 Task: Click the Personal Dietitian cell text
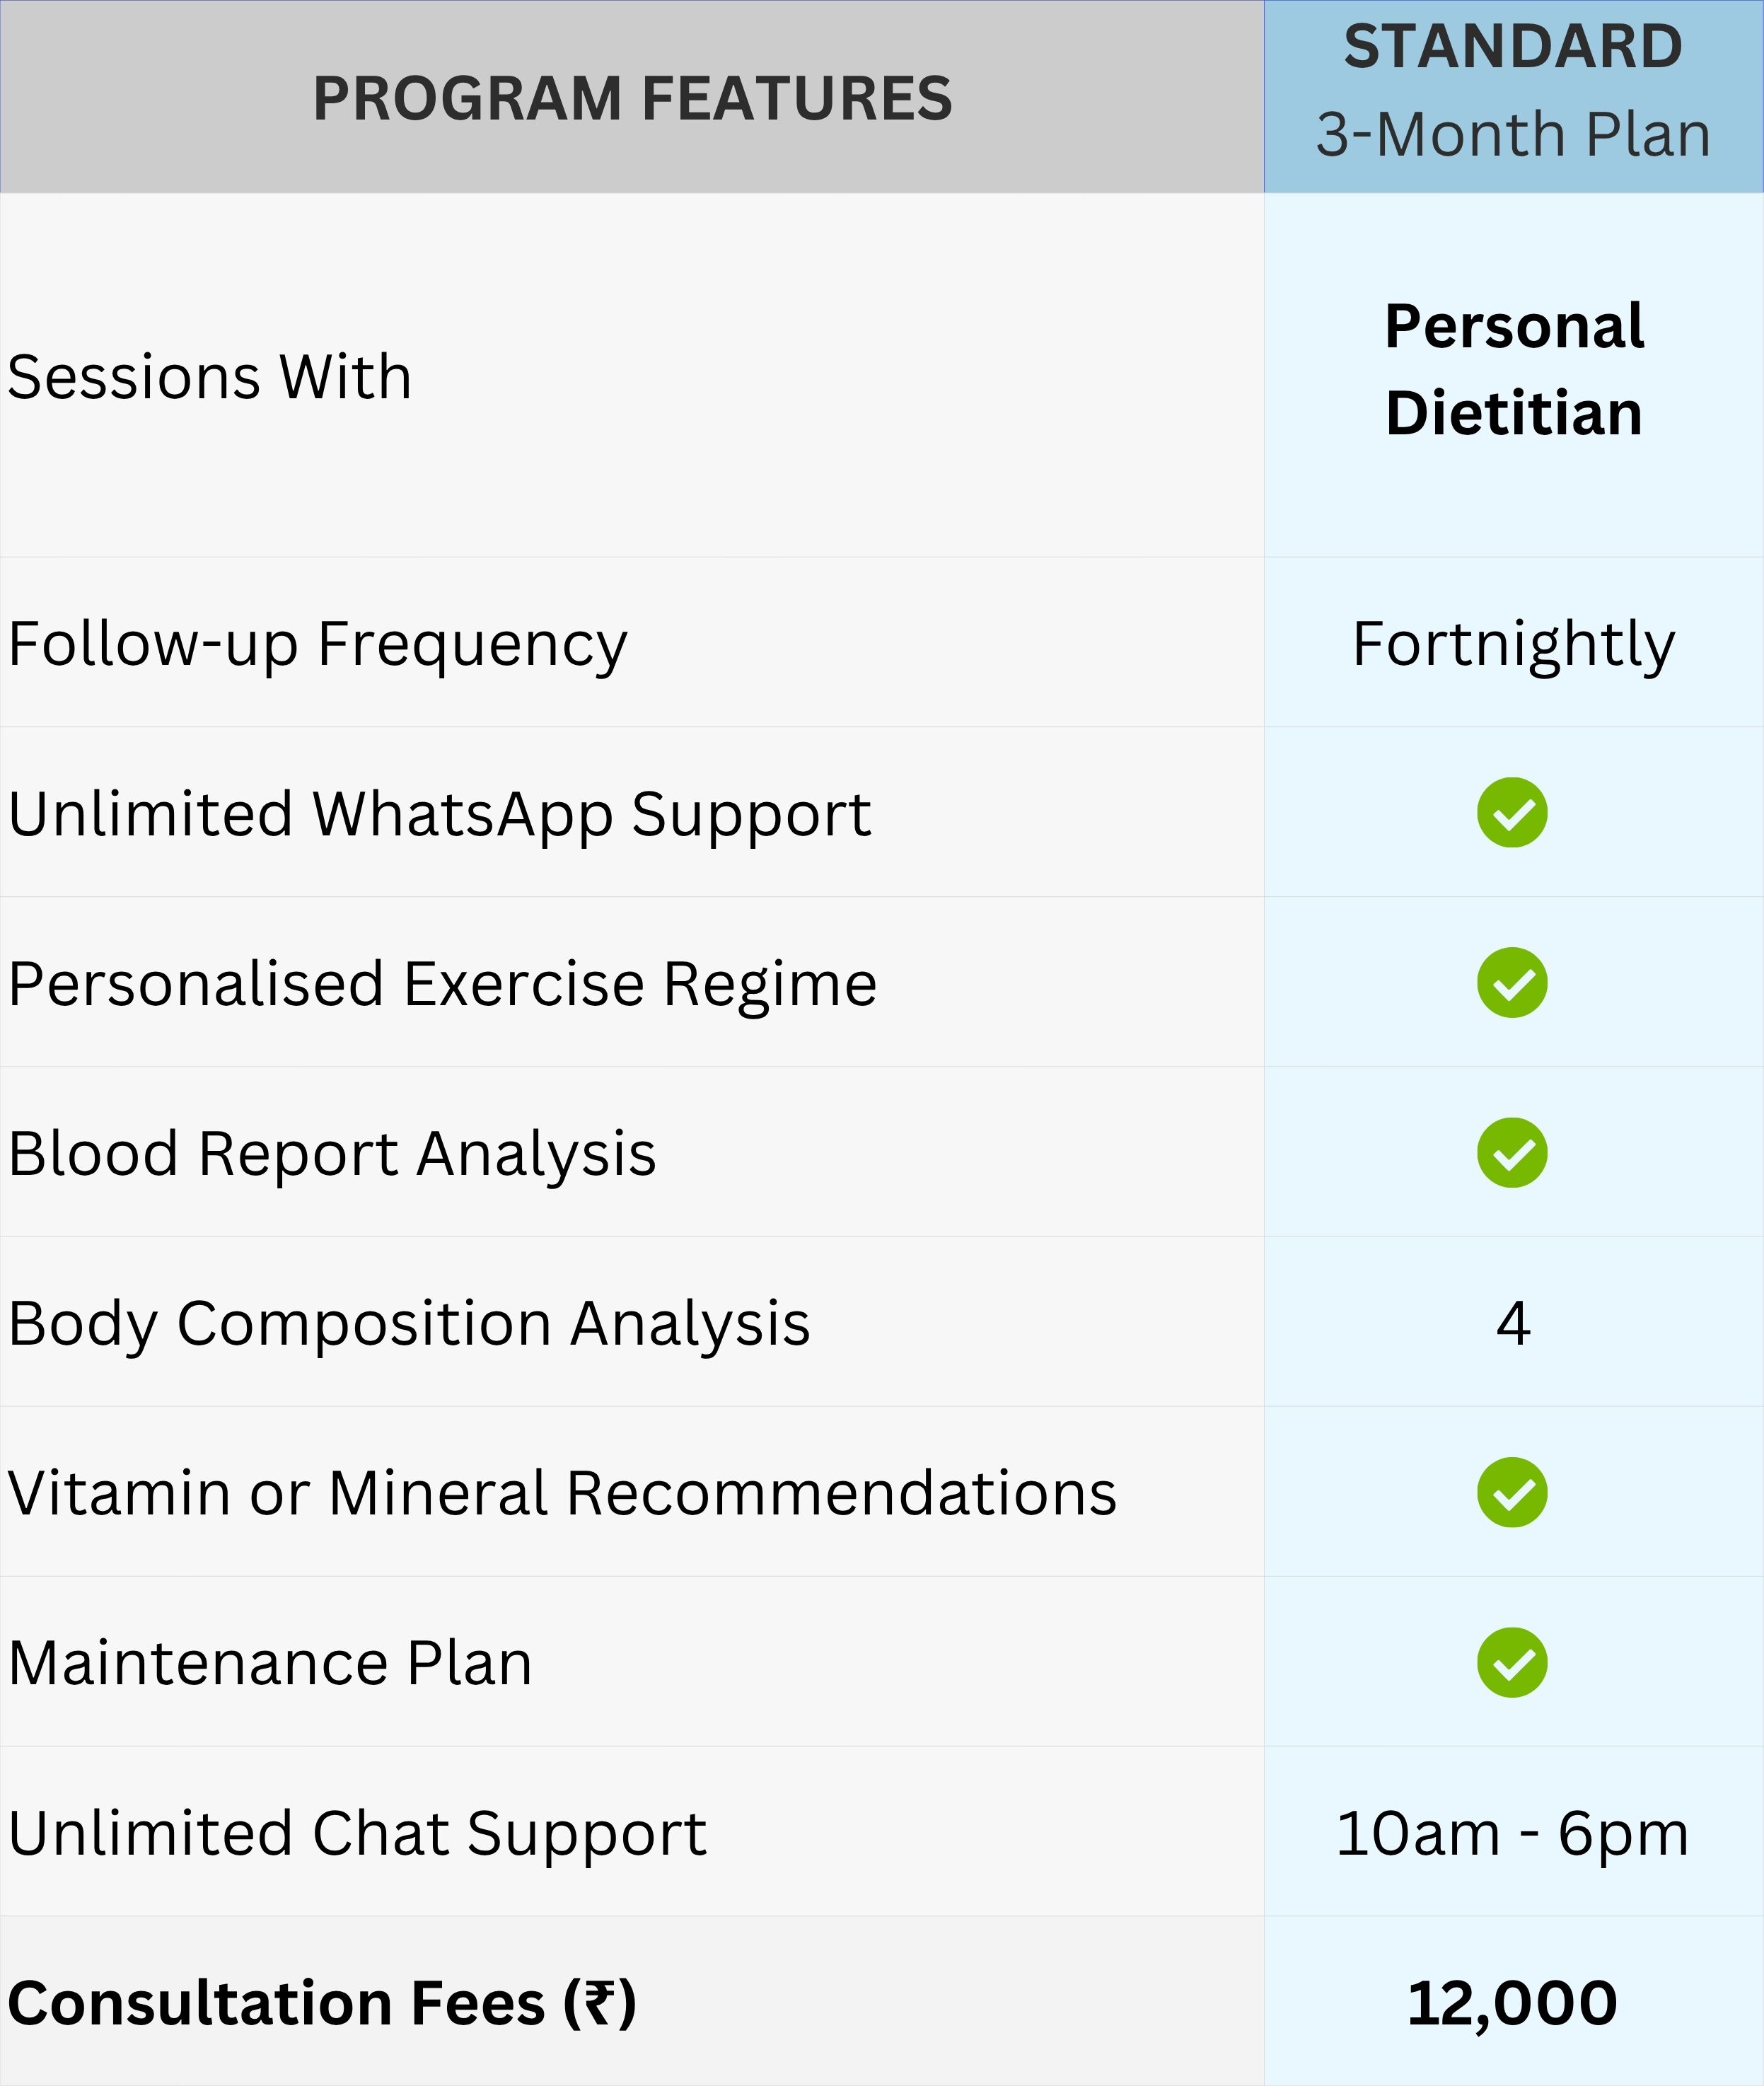[x=1513, y=370]
